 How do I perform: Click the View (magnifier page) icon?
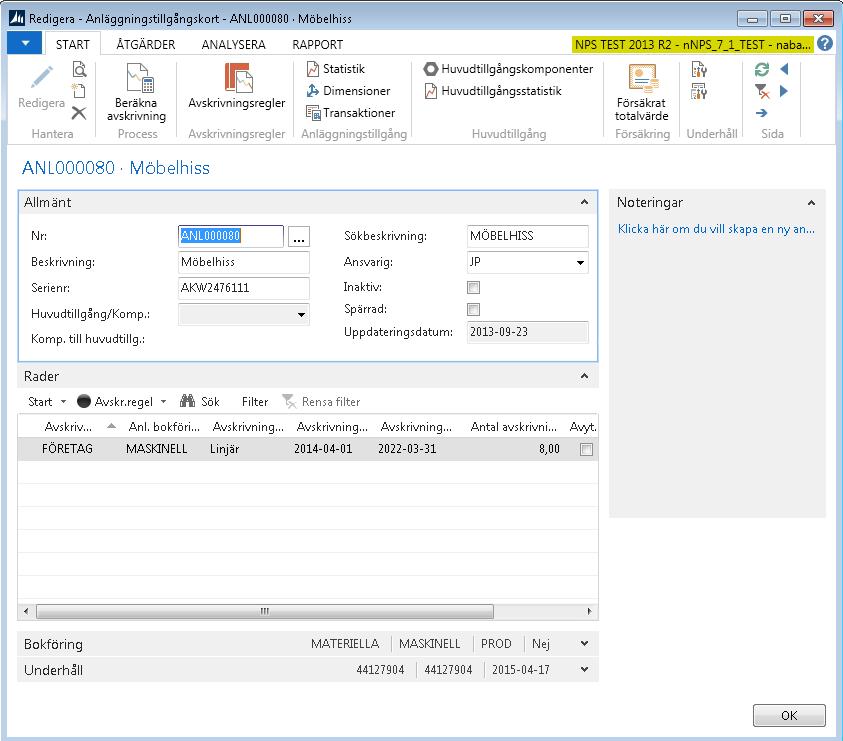click(x=79, y=69)
